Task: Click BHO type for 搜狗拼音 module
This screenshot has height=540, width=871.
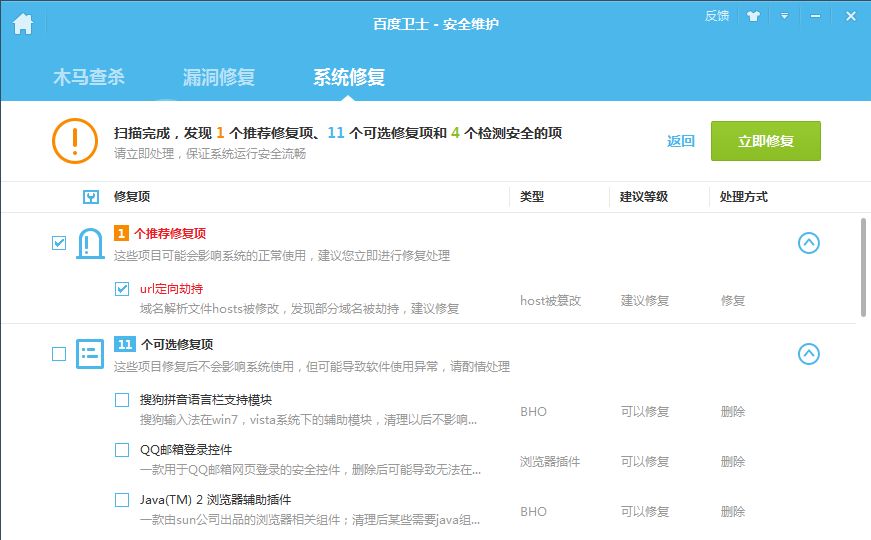Action: [533, 412]
